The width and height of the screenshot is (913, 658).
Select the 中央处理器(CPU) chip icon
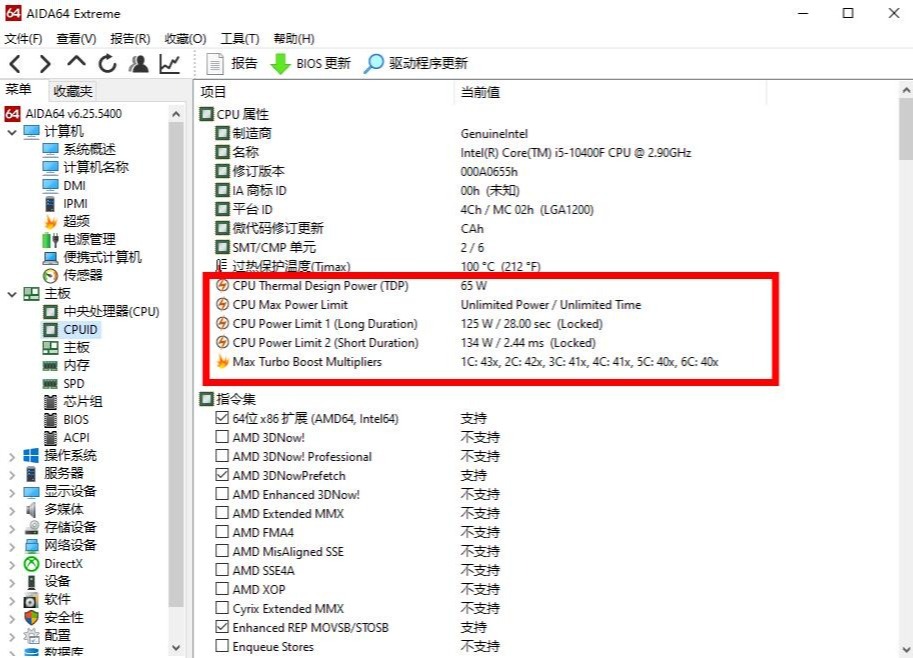tap(51, 312)
